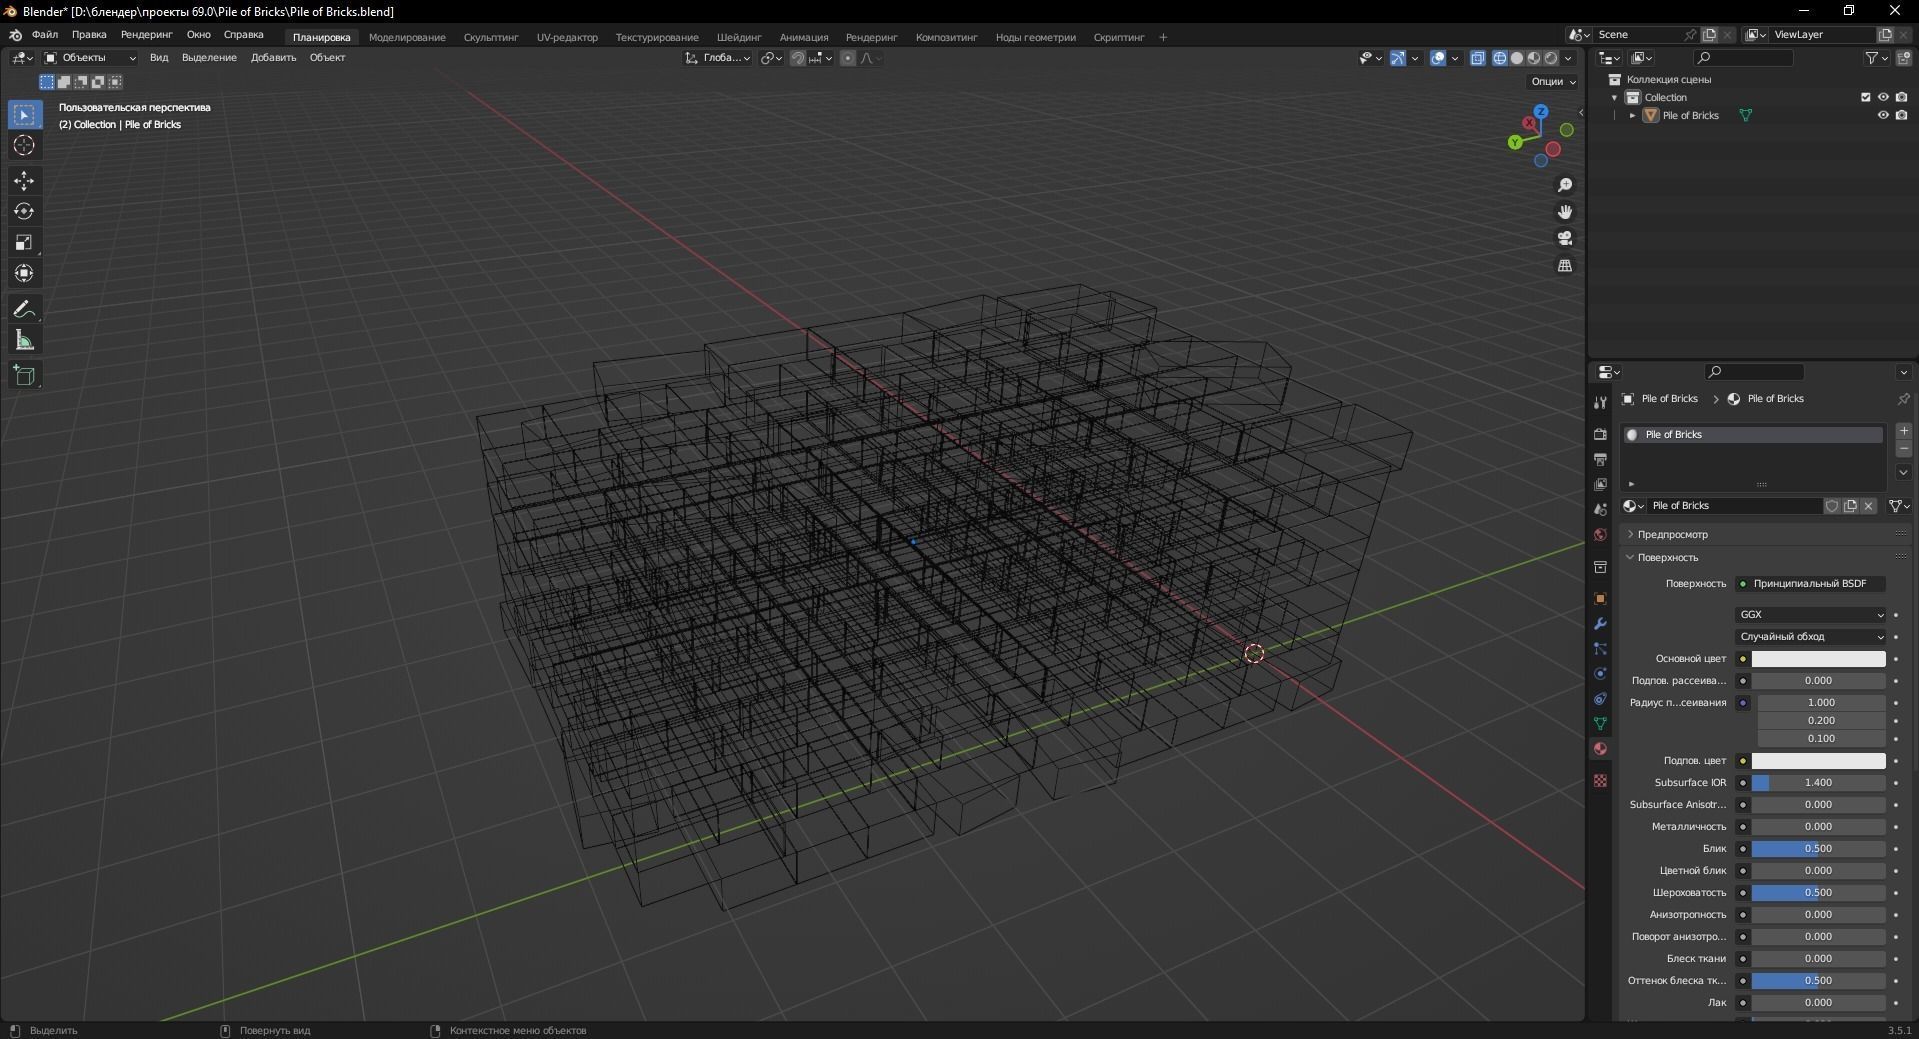Open the Случайный обход subsurface method dropdown

pyautogui.click(x=1811, y=637)
